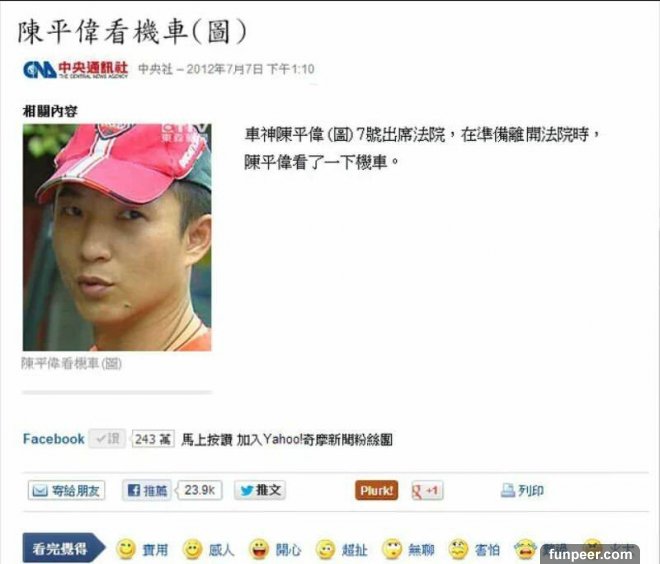
Task: Pick the 無聊 bored reaction face
Action: 392,549
